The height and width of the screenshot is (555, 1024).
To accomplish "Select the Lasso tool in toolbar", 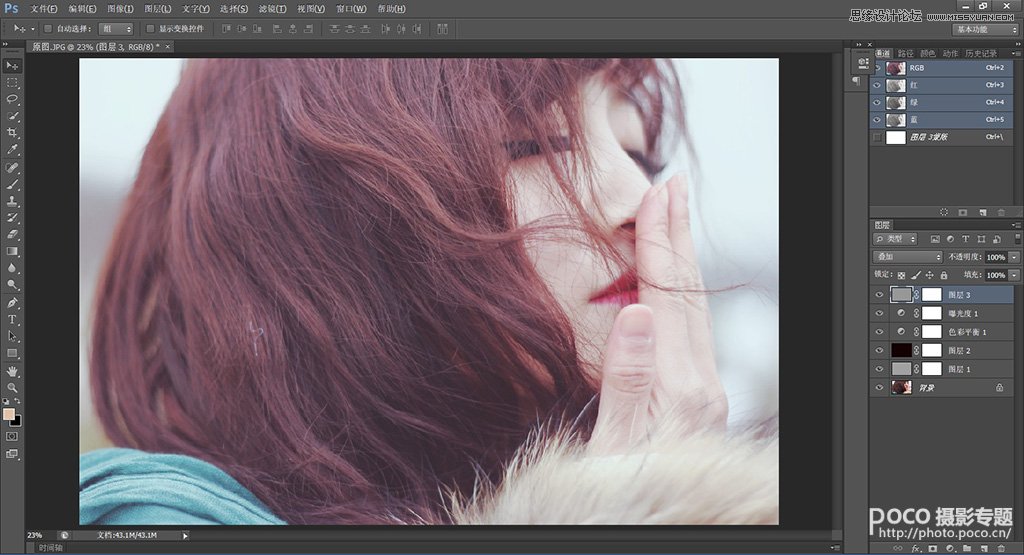I will (x=13, y=99).
